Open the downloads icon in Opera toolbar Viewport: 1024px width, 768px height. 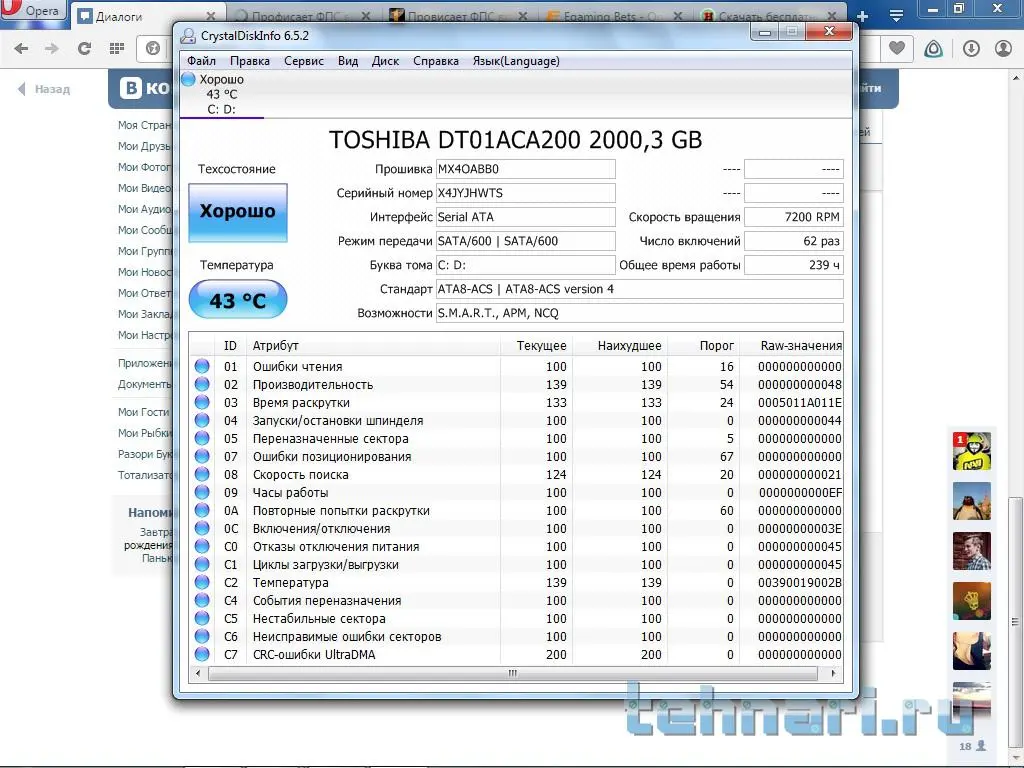click(x=971, y=48)
